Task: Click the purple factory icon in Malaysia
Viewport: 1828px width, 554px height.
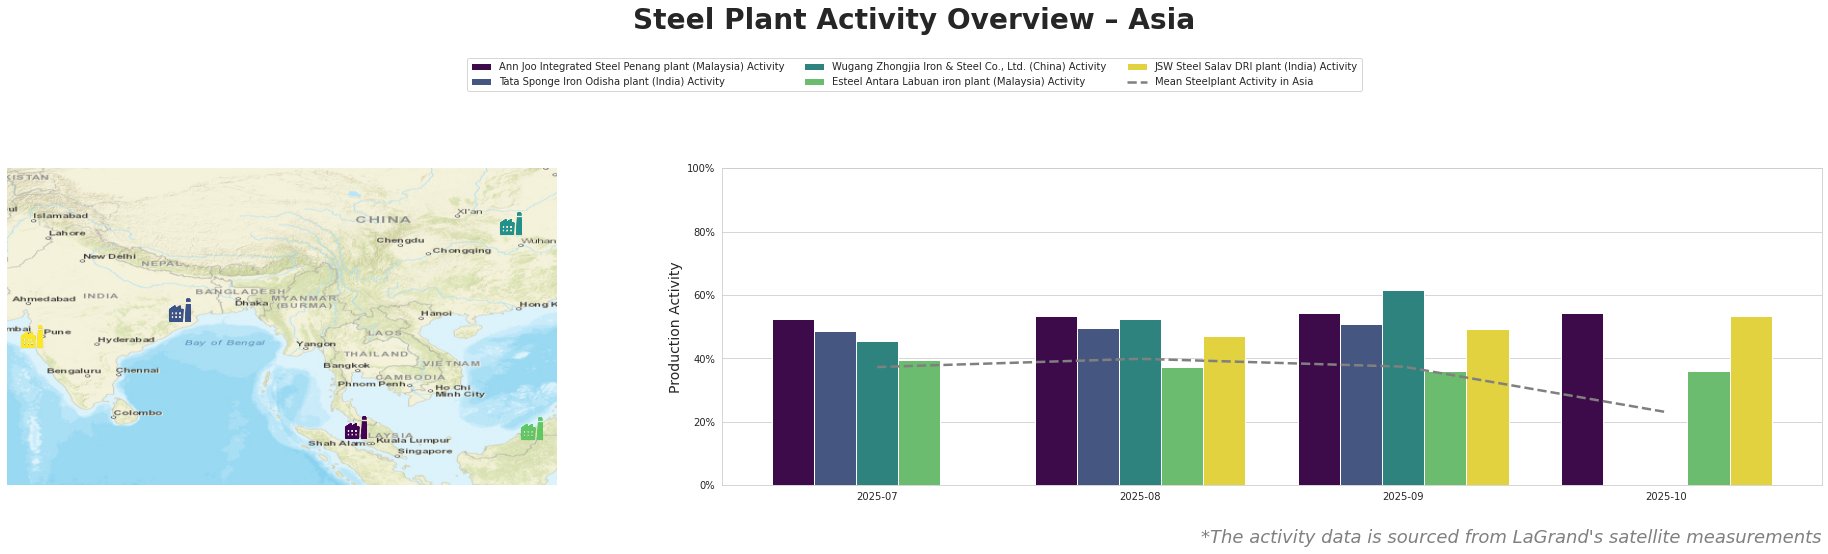Action: [356, 429]
